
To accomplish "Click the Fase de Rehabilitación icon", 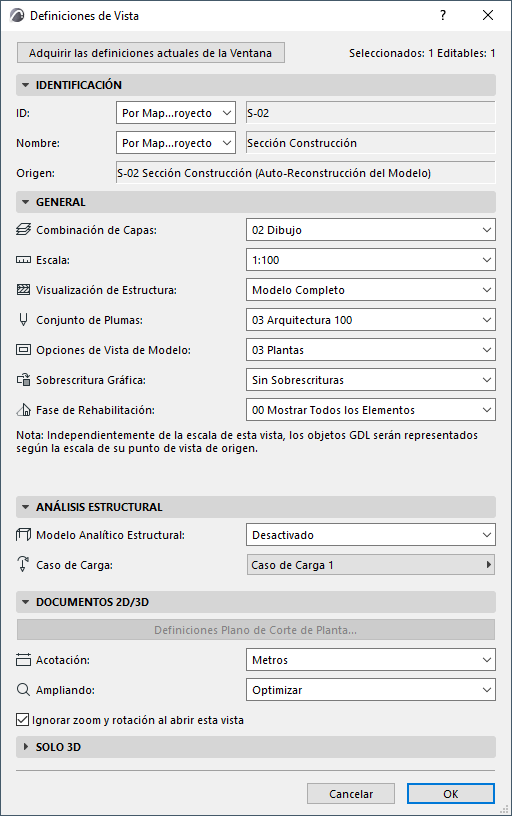I will [23, 410].
